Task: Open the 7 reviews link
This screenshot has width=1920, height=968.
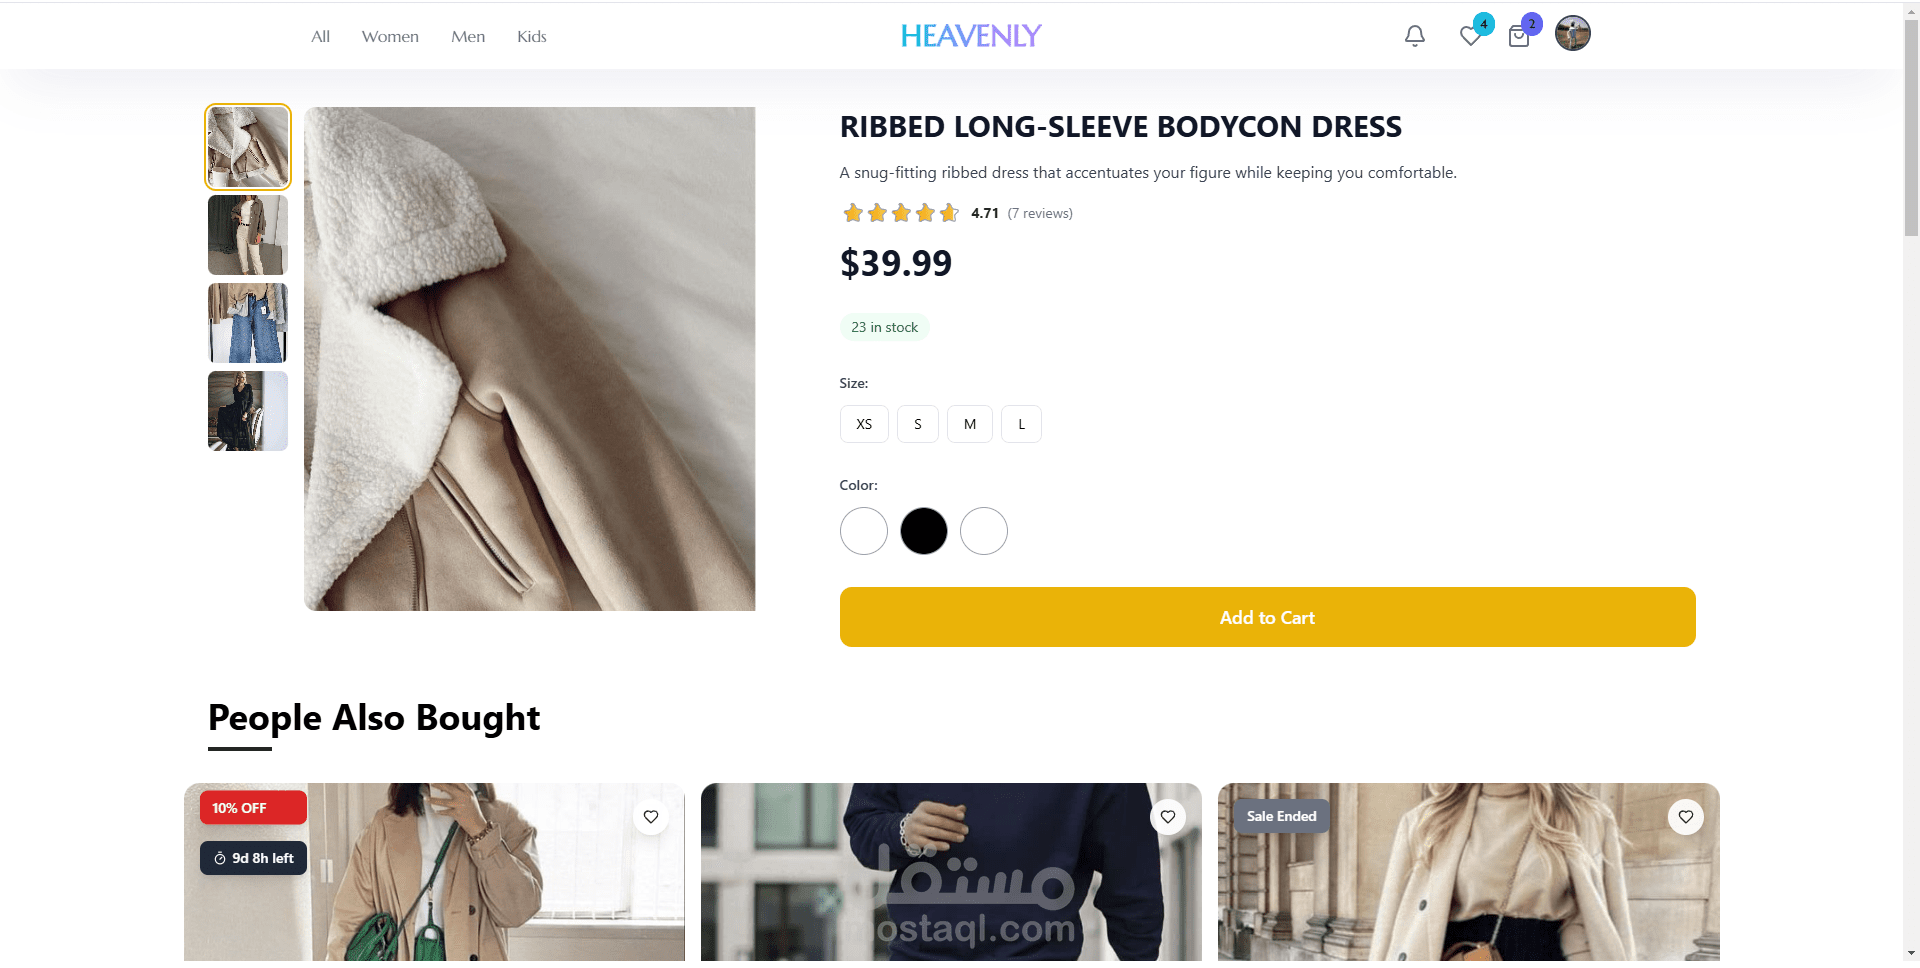Action: 1040,214
